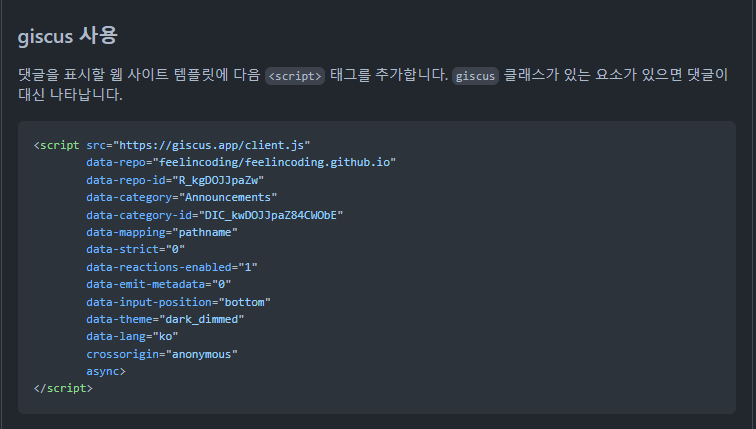
Task: Click the data-lang="ko" line
Action: 132,336
